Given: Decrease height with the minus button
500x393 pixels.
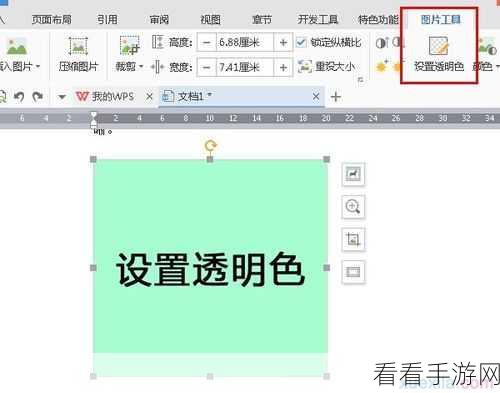Looking at the screenshot, I should pos(207,42).
